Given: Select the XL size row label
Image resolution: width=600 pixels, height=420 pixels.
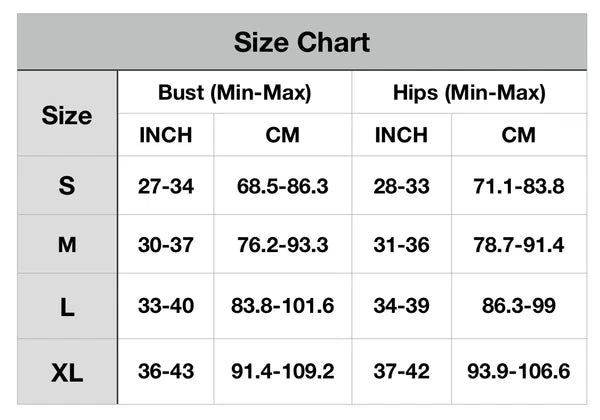Looking at the screenshot, I should 67,372.
